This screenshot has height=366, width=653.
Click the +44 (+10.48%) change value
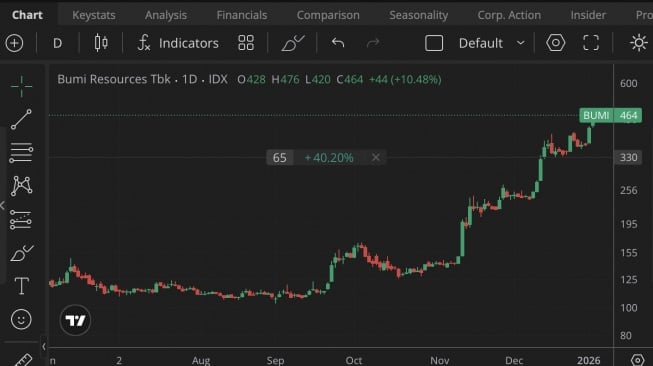[x=405, y=80]
